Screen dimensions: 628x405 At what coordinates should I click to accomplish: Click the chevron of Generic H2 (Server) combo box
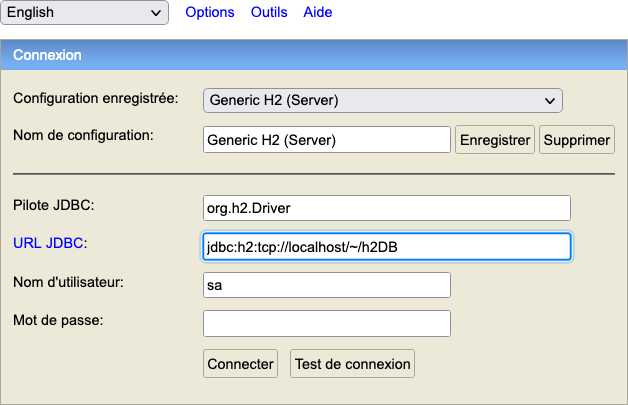click(550, 101)
